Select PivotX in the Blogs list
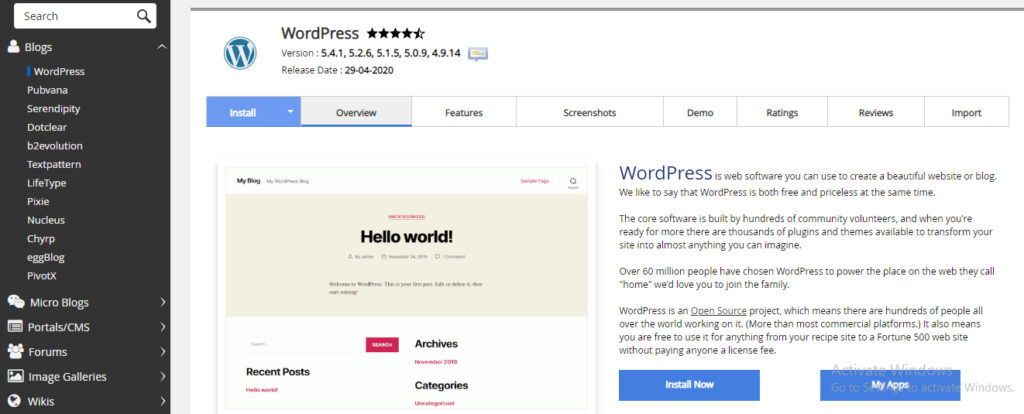 tap(42, 276)
